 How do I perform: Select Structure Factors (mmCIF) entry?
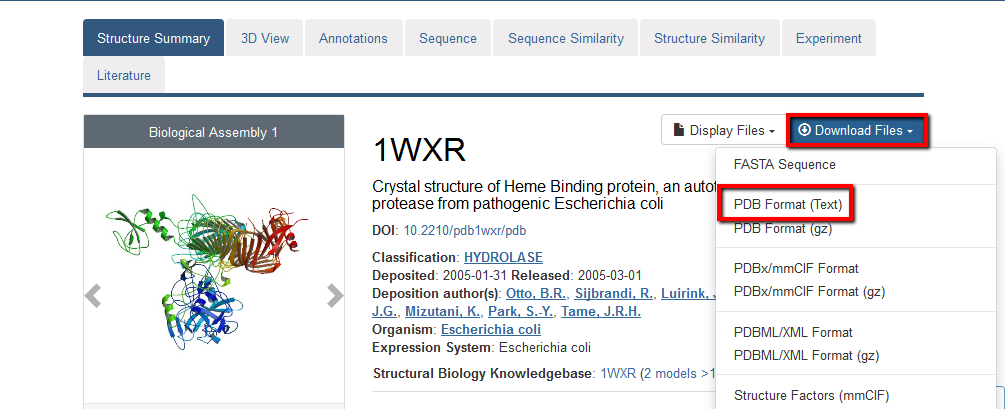[811, 395]
